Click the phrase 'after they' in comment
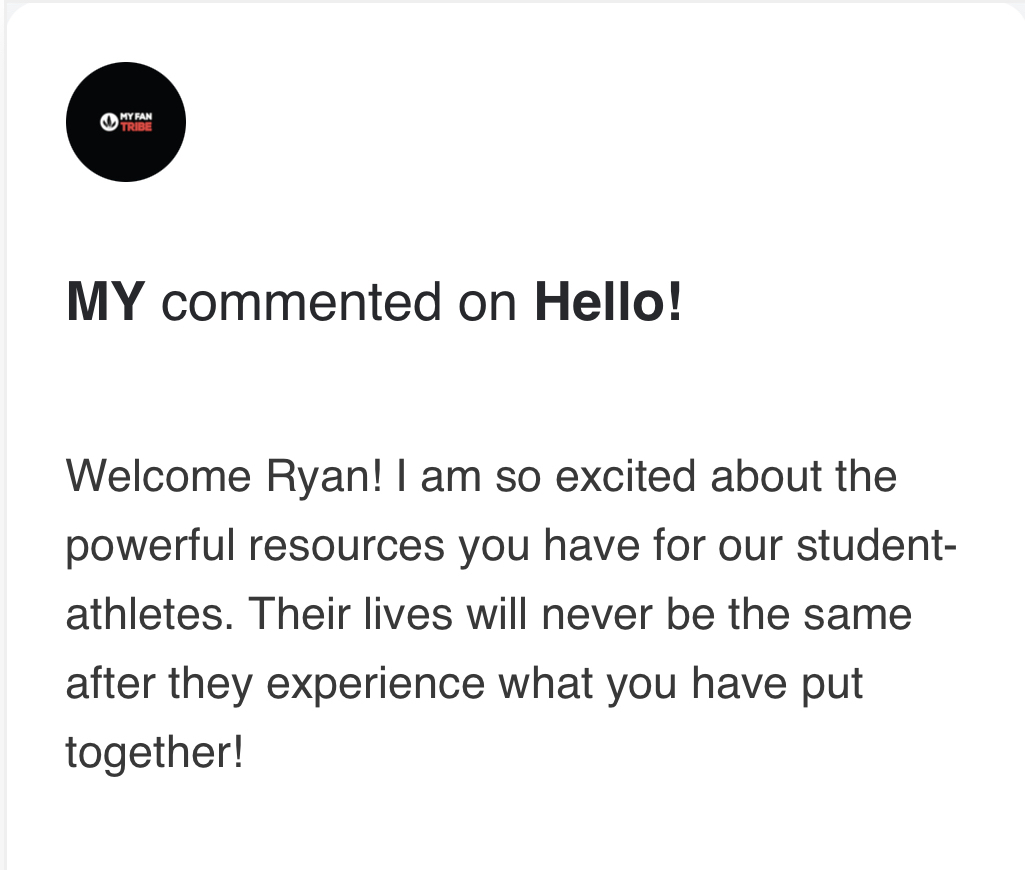Image resolution: width=1025 pixels, height=870 pixels. pos(159,684)
